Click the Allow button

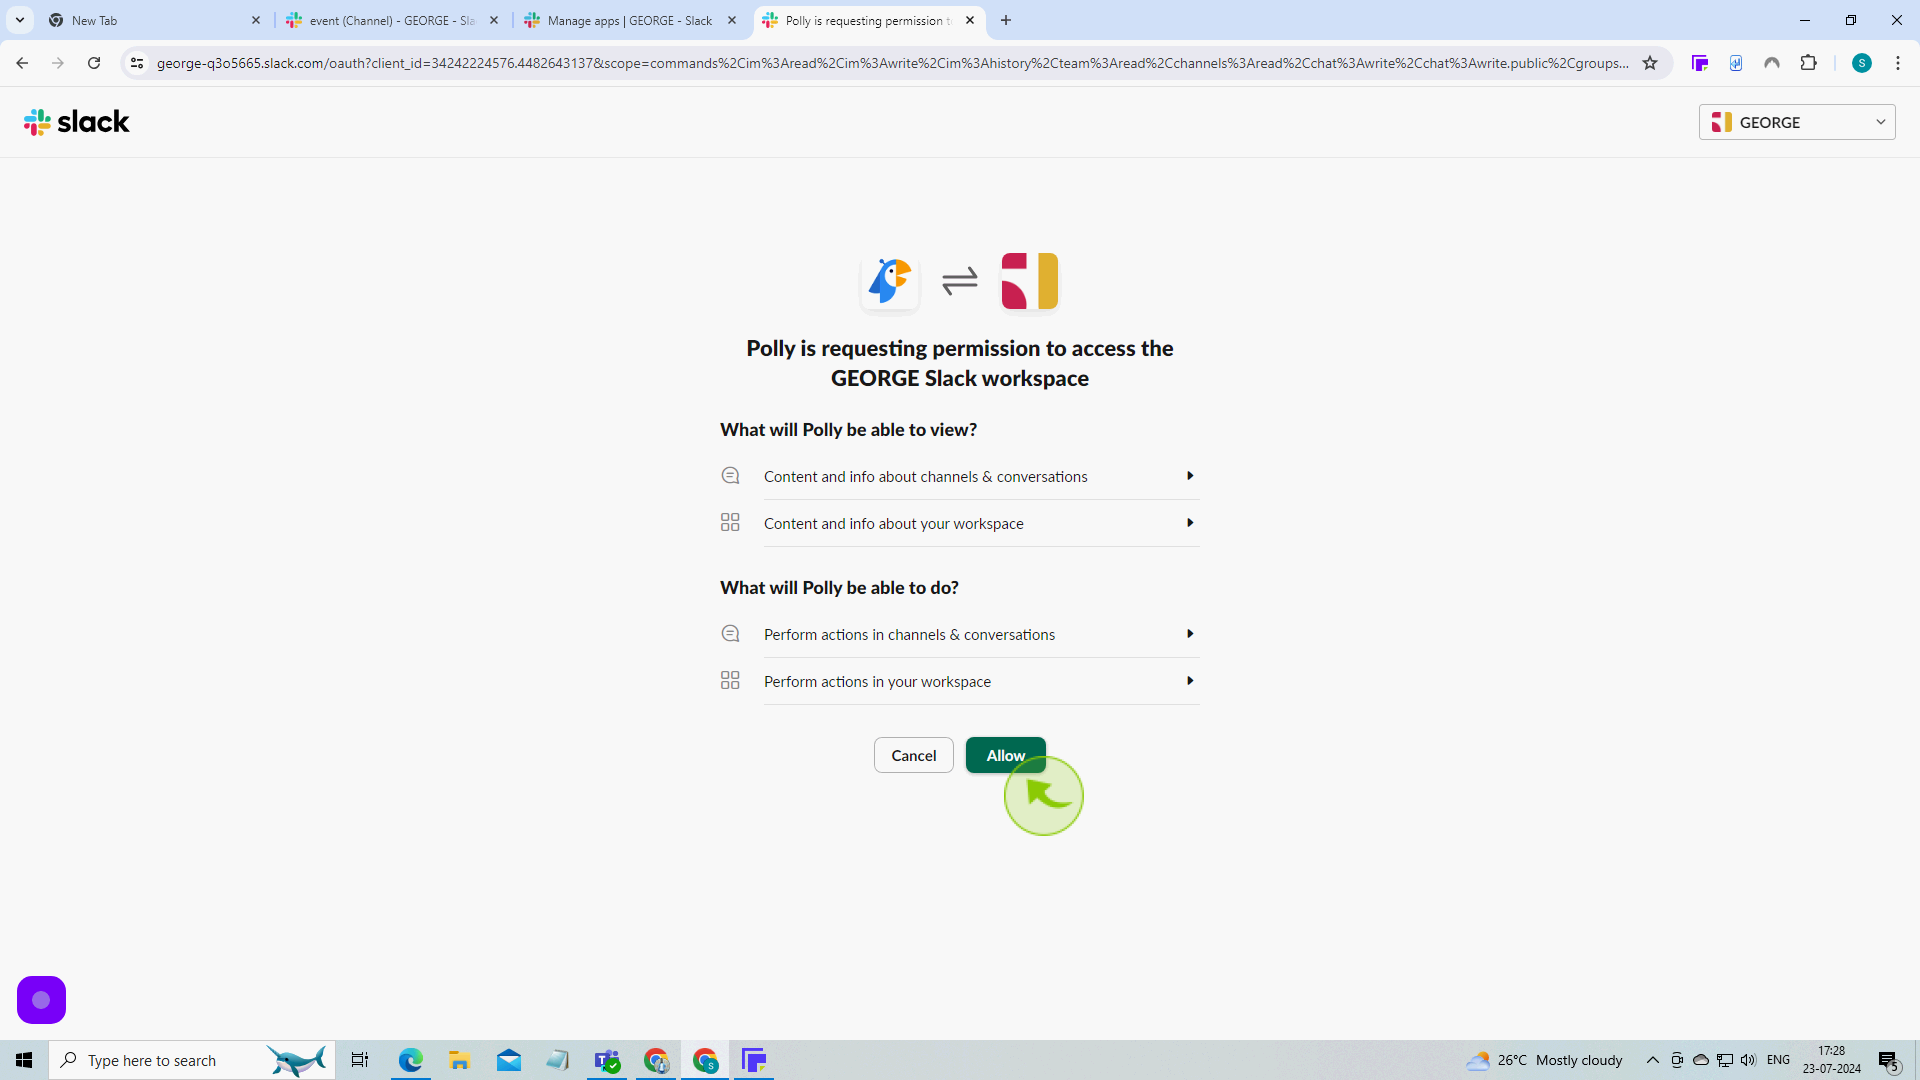click(1005, 755)
